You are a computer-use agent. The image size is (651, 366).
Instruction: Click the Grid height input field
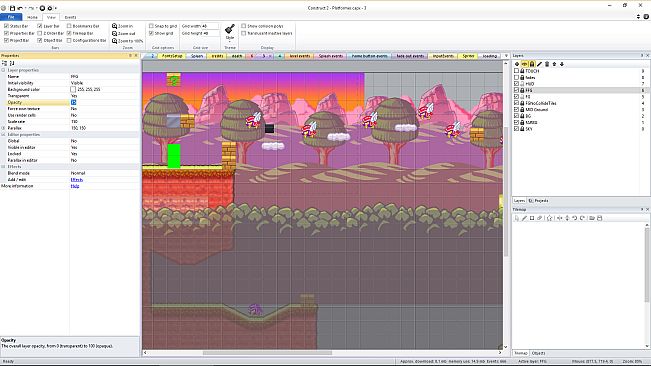point(210,33)
